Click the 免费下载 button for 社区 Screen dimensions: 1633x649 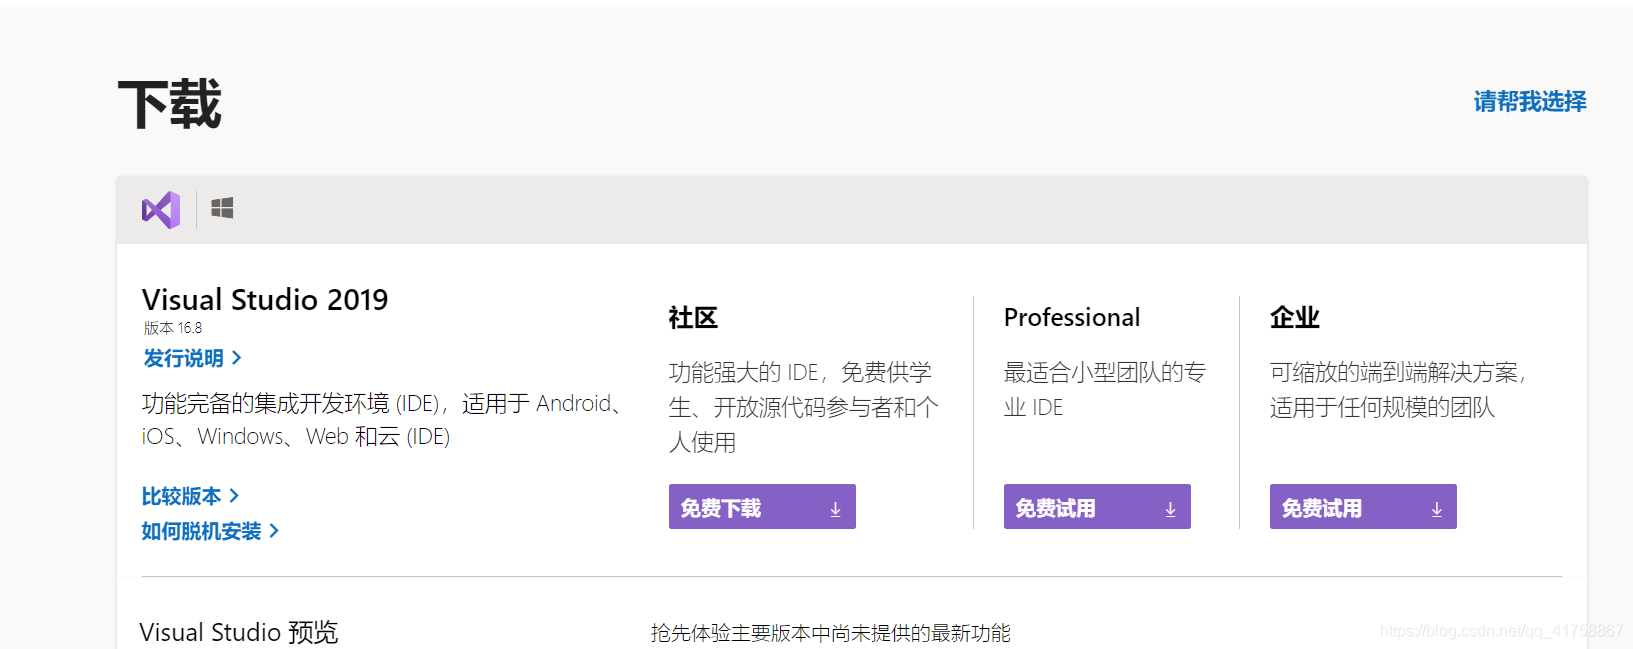tap(762, 507)
